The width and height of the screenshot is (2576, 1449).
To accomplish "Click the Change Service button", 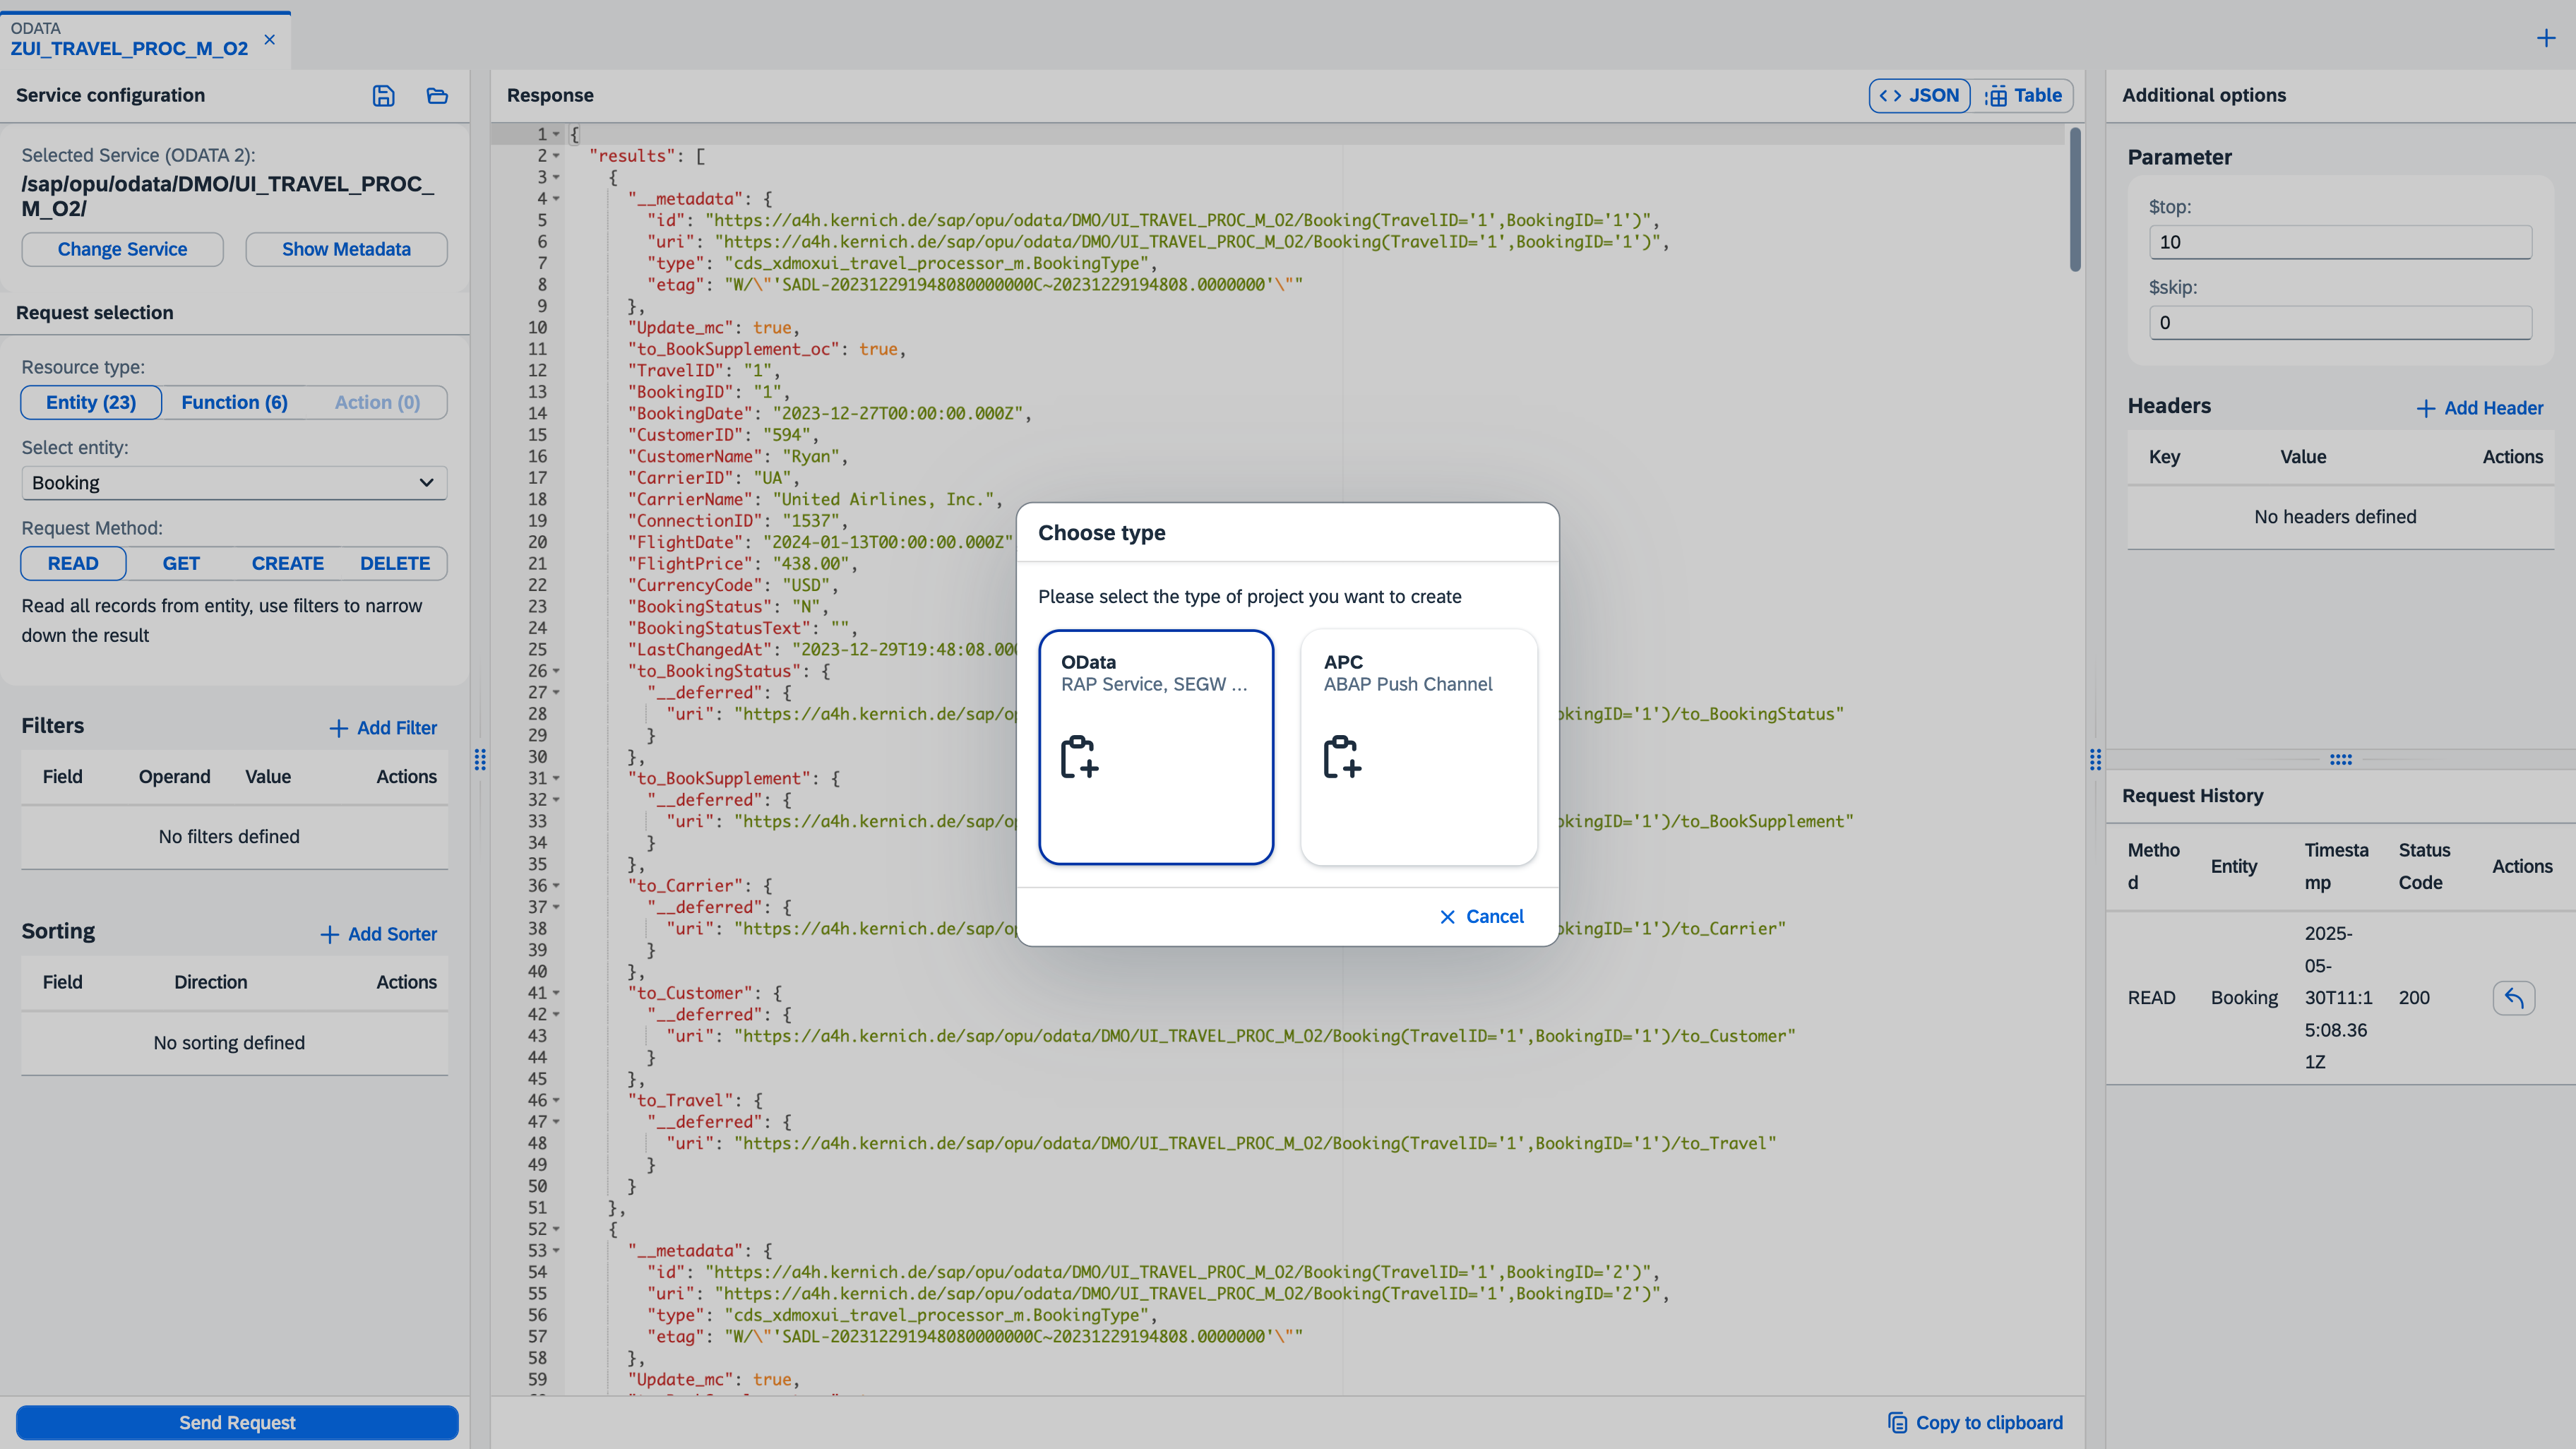I will (x=122, y=249).
